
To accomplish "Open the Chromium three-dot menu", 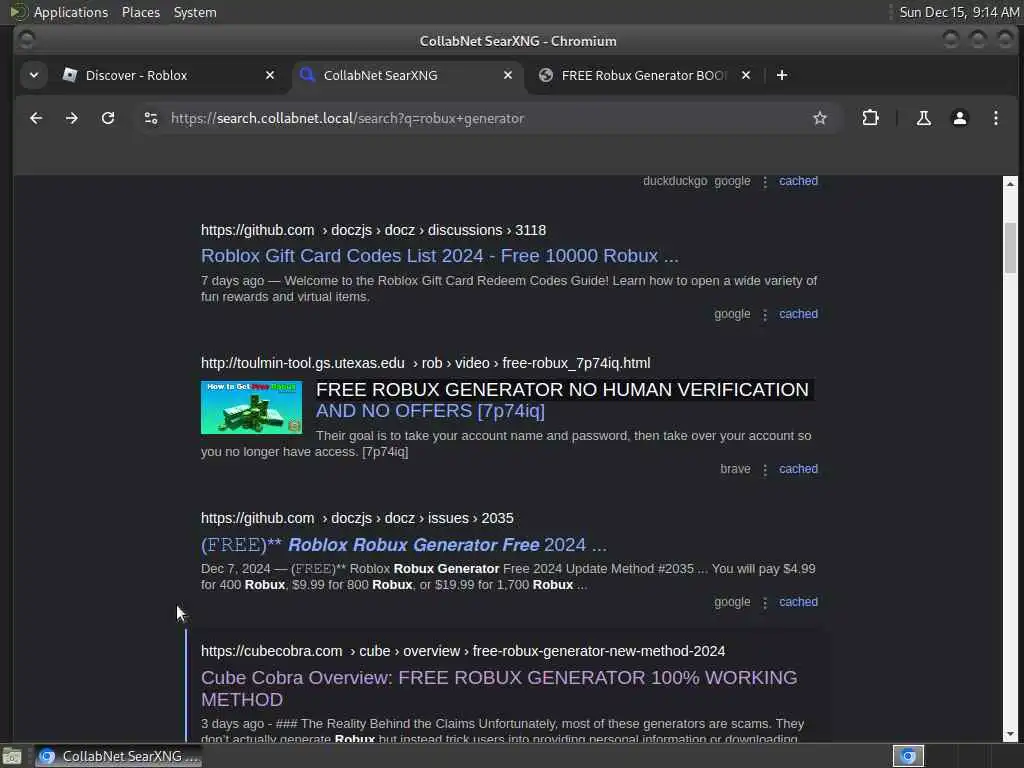I will 995,118.
